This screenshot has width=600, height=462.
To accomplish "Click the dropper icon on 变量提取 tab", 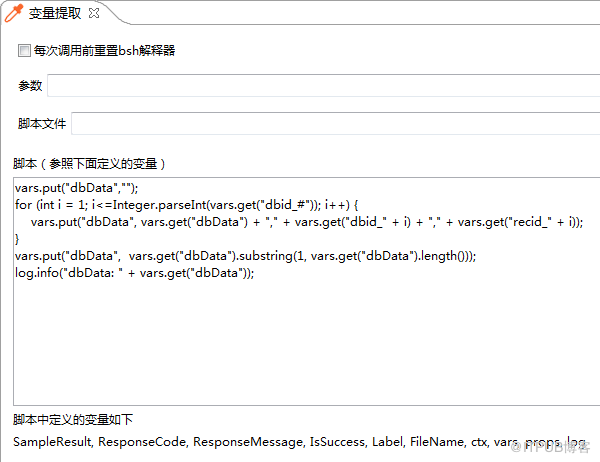I will pos(14,13).
